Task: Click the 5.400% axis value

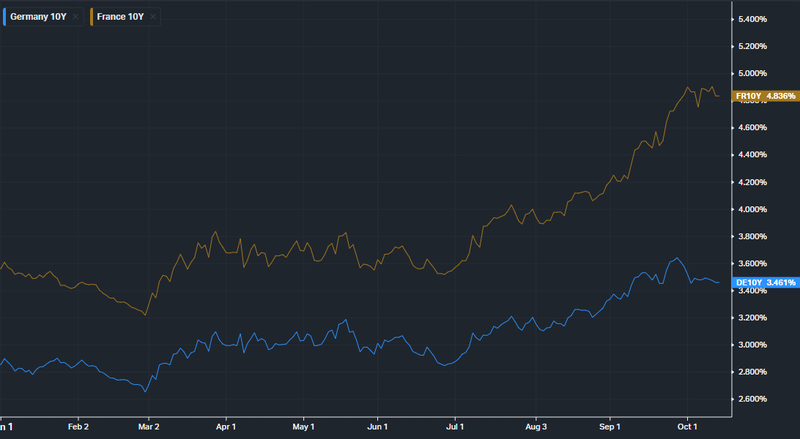Action: 752,19
